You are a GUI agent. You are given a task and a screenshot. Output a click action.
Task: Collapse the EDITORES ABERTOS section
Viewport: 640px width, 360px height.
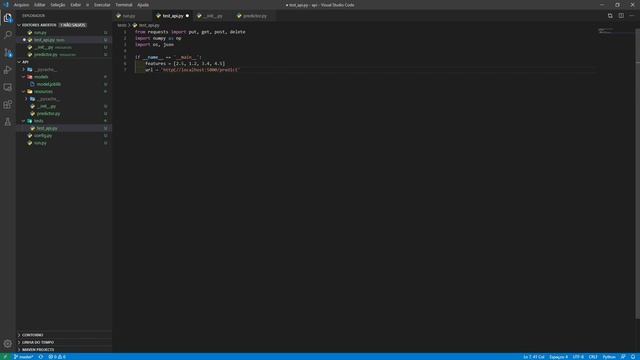(19, 25)
